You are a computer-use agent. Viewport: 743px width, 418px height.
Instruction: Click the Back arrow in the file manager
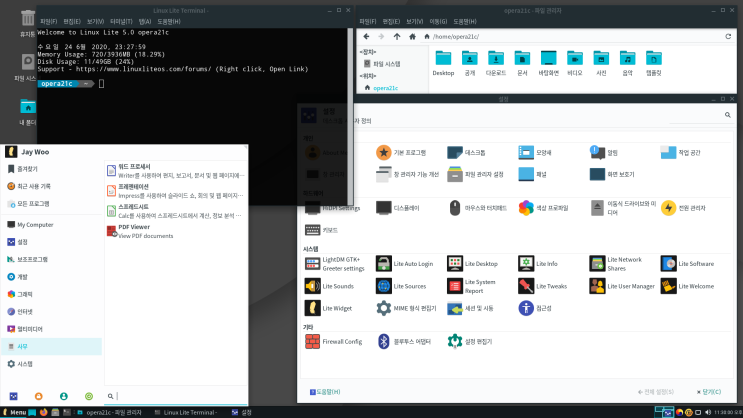coord(366,36)
